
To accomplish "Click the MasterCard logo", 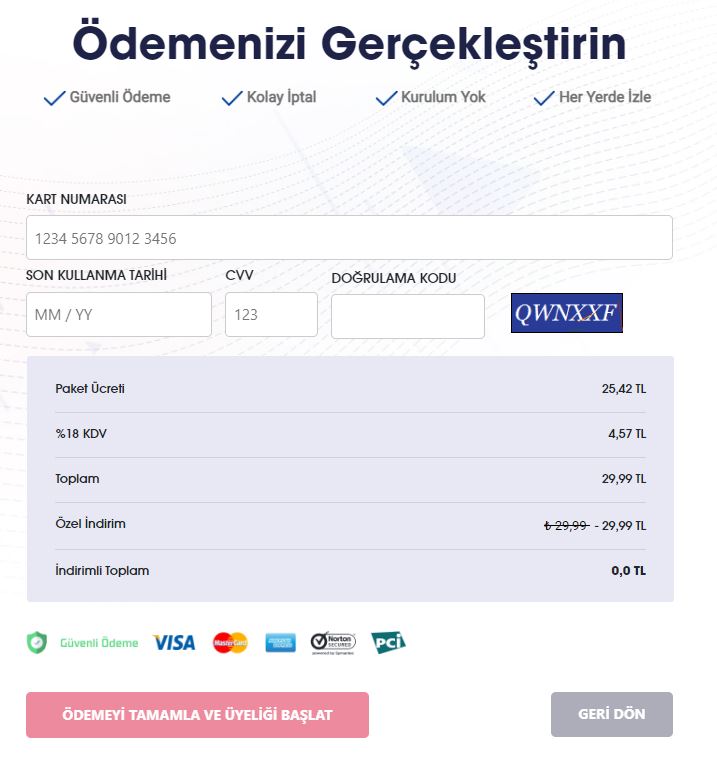I will 230,643.
